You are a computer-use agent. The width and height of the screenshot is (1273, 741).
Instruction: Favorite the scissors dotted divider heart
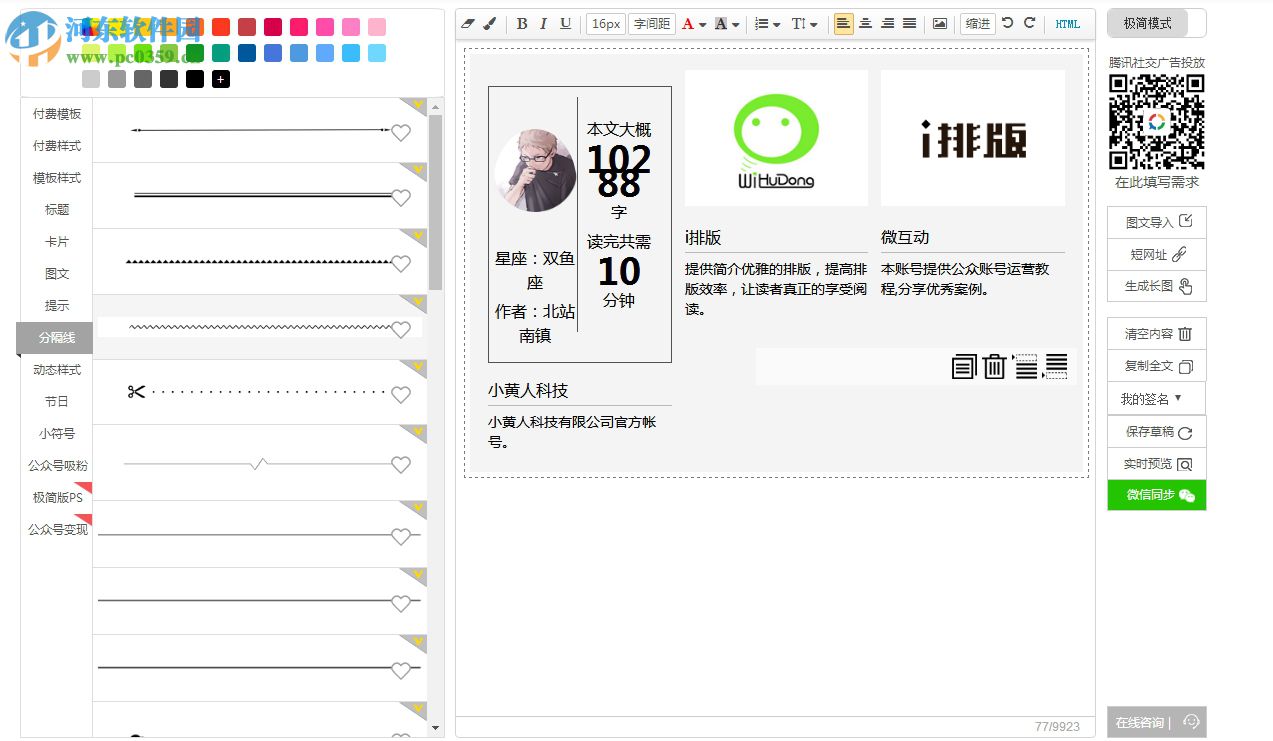tap(401, 395)
